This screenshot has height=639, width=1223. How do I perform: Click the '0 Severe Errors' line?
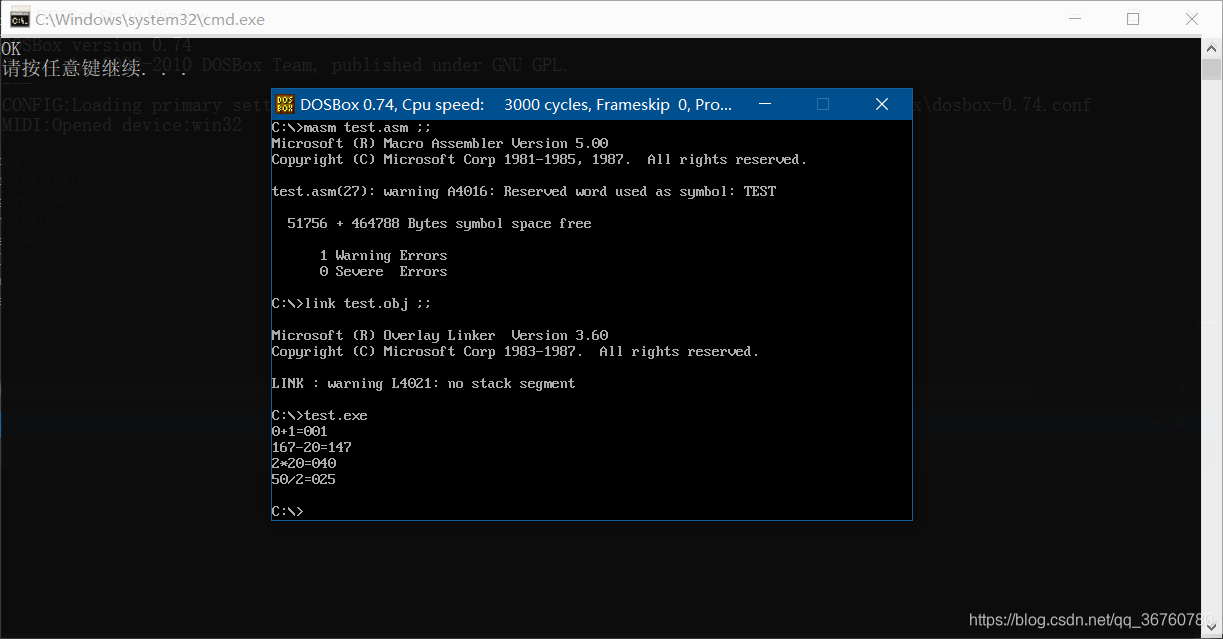383,271
